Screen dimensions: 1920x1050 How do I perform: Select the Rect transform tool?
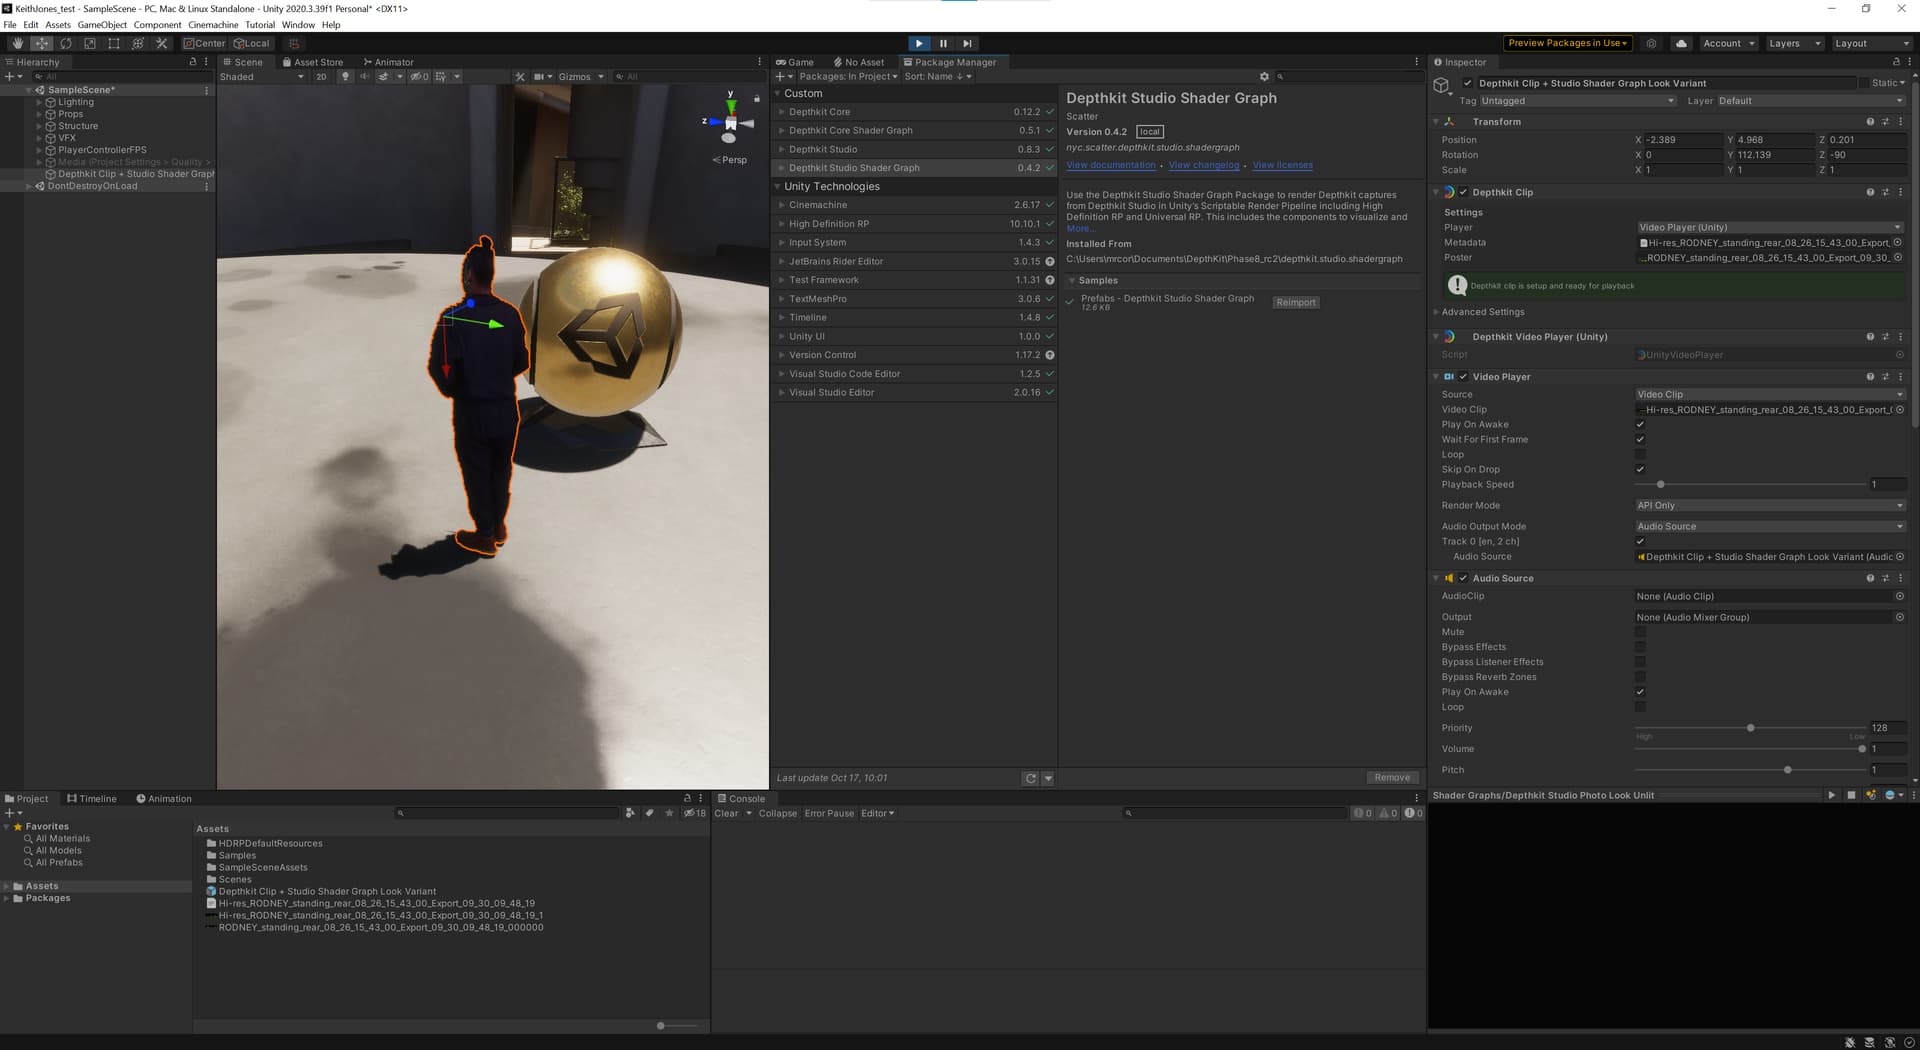114,43
